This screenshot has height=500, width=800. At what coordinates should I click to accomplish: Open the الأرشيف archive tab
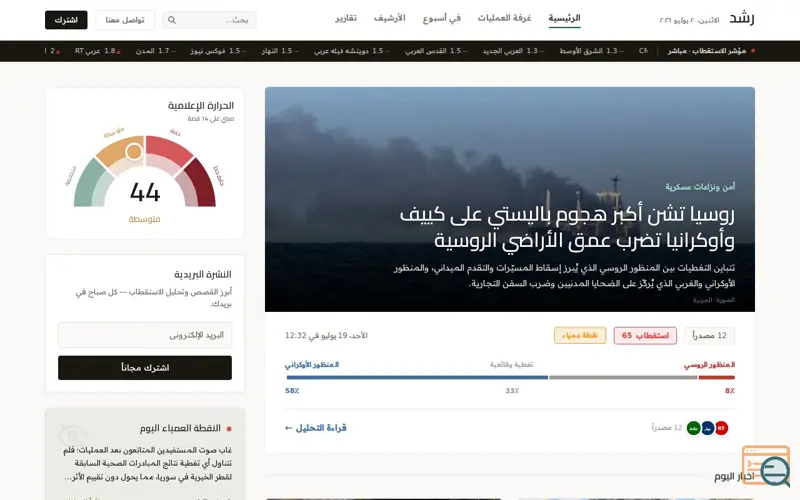point(389,18)
